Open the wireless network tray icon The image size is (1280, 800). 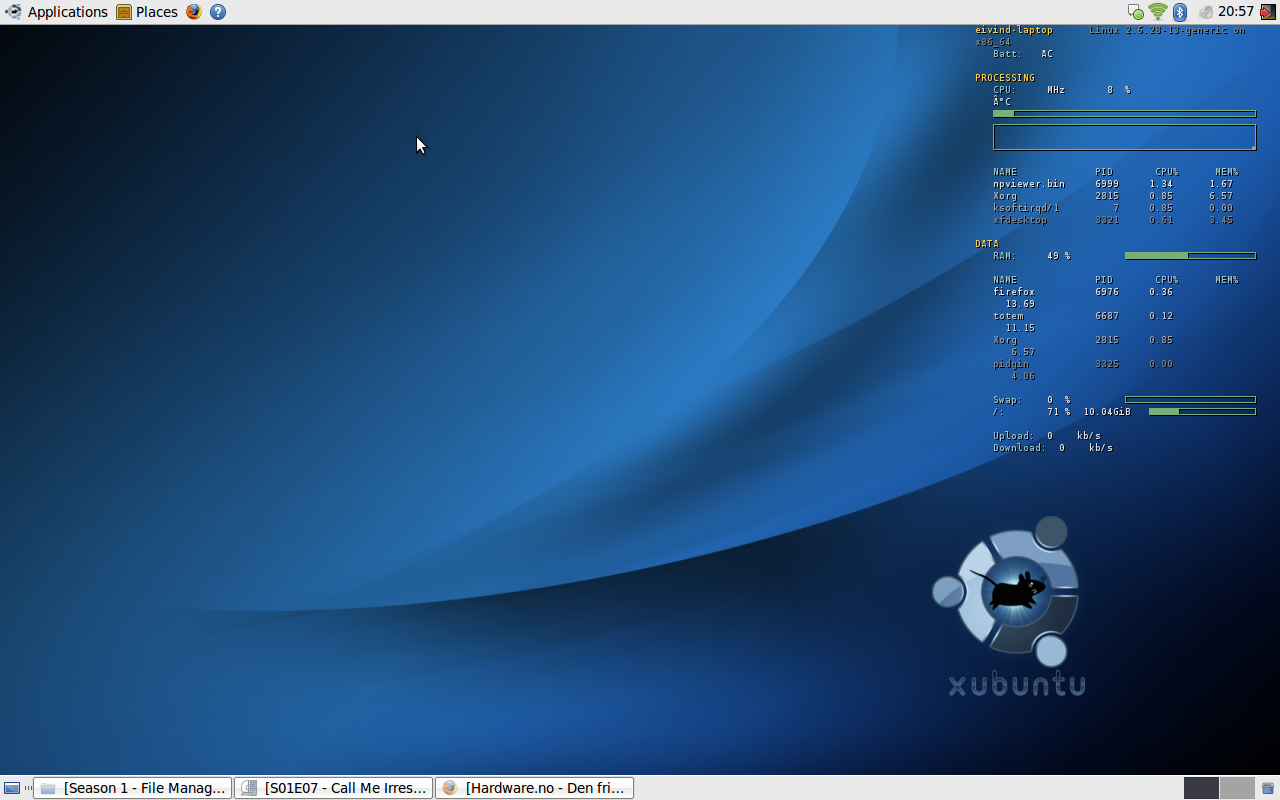point(1158,12)
